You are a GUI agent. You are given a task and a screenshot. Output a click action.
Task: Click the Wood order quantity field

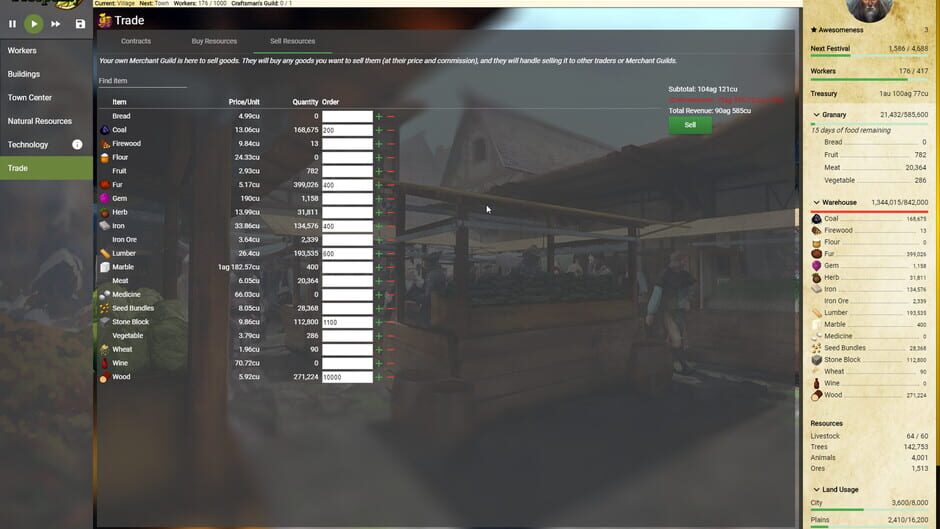pos(347,377)
